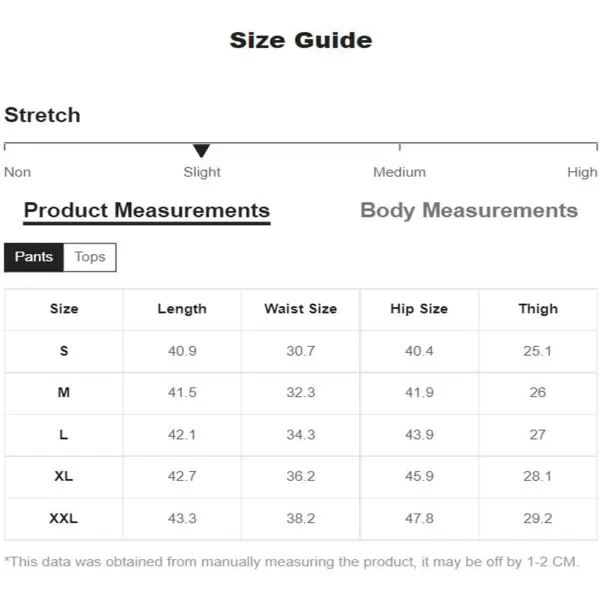Click the Non stretch label
This screenshot has width=600, height=600.
[x=18, y=172]
